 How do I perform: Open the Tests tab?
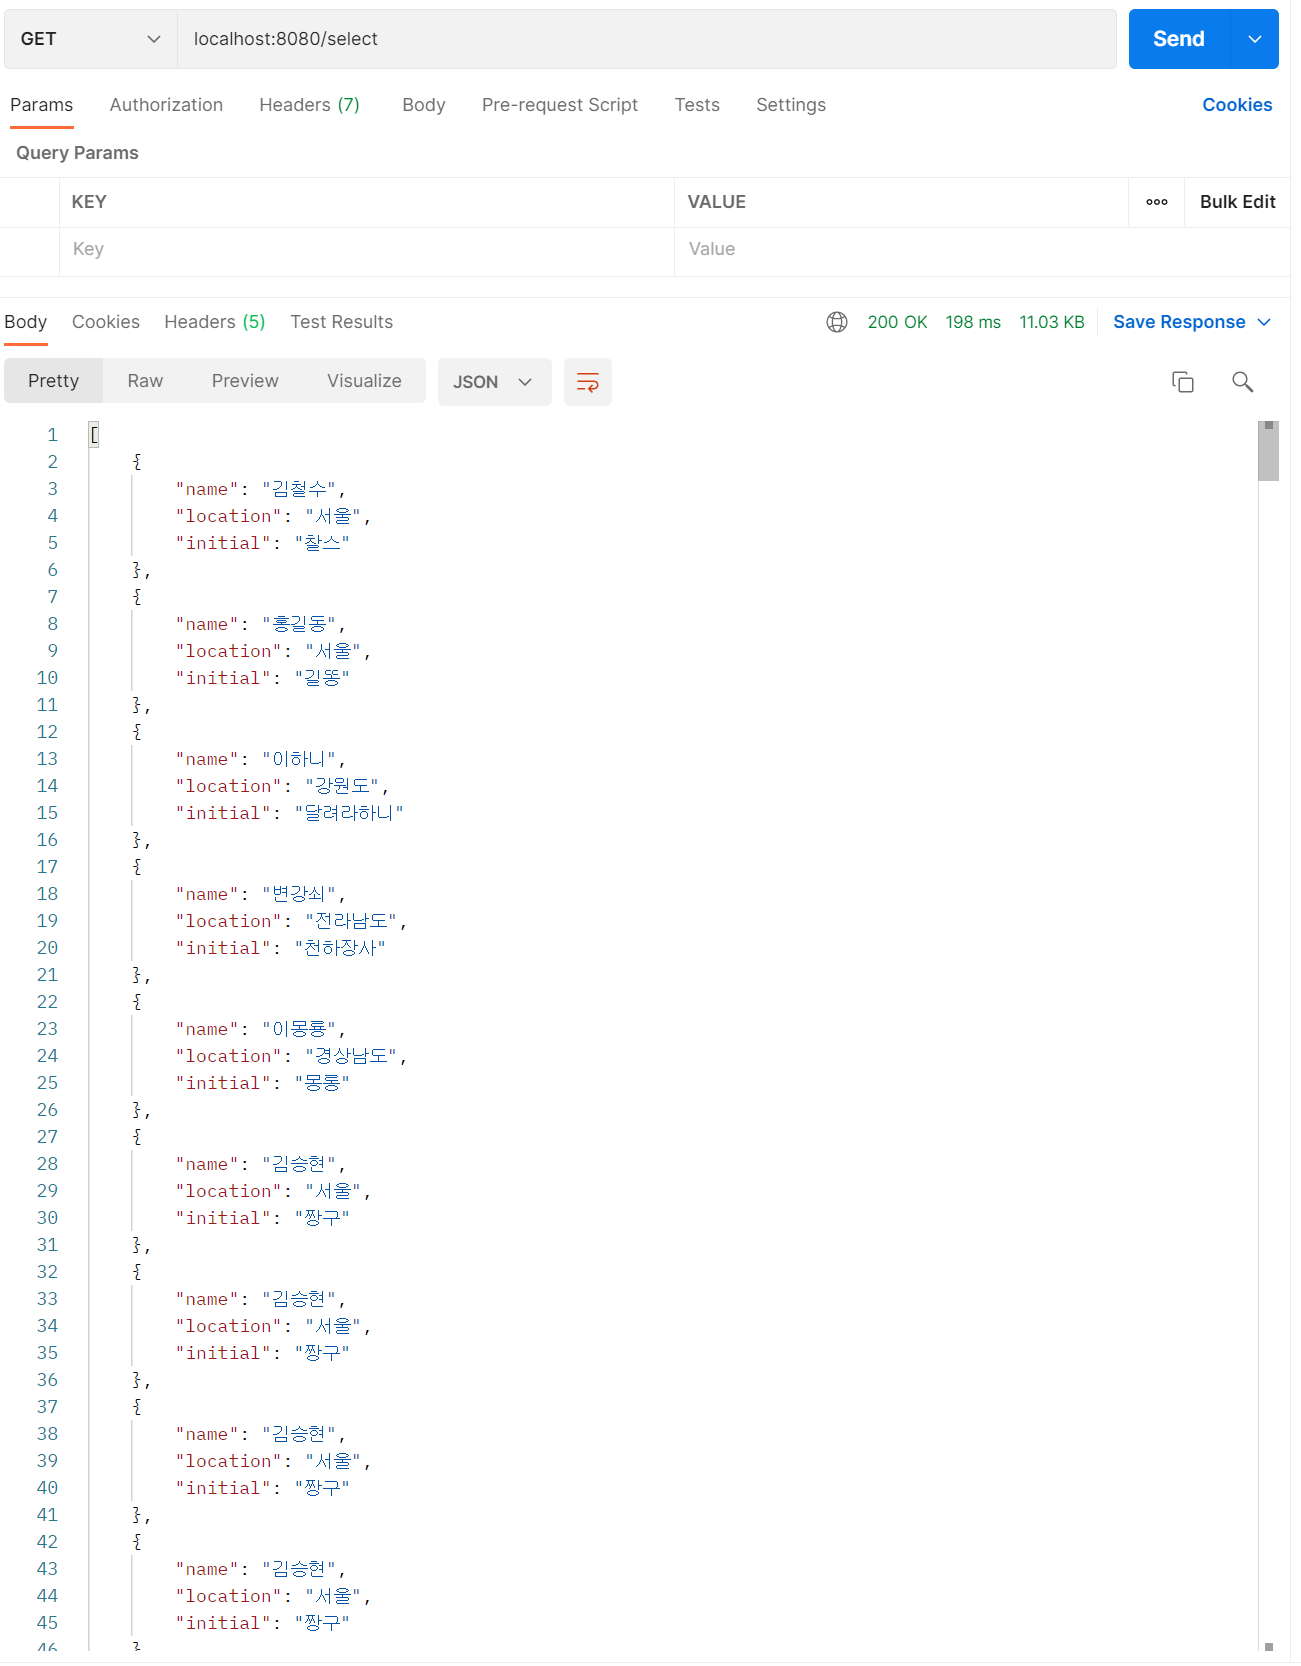tap(697, 105)
